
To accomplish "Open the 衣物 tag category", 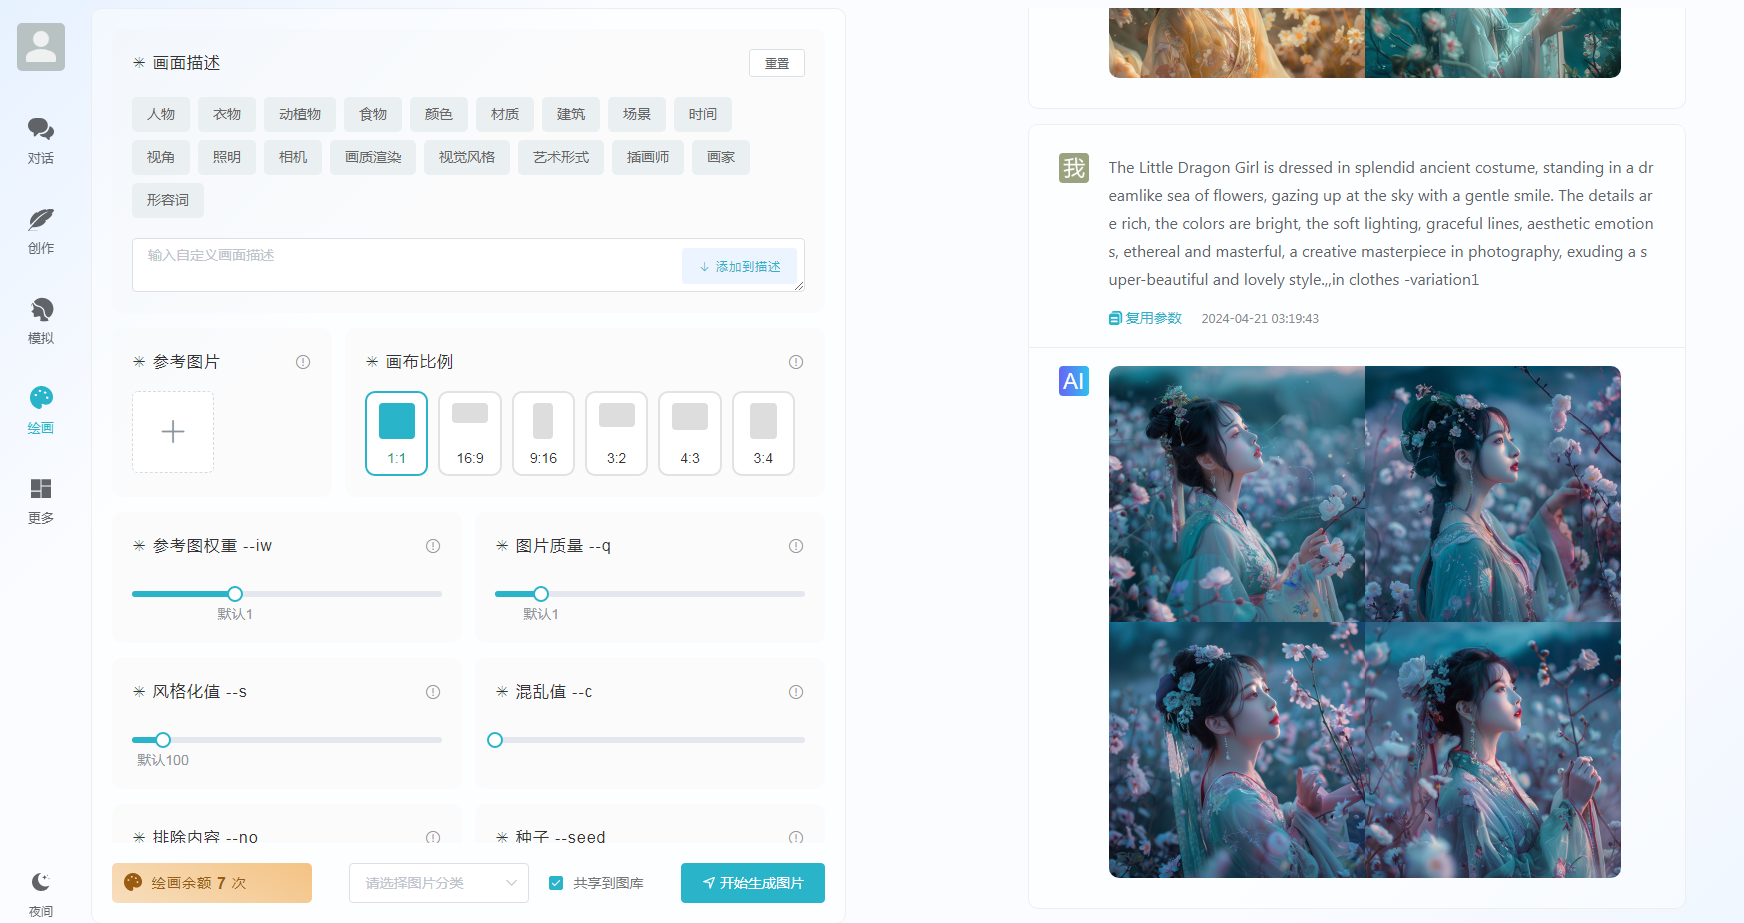I will (x=227, y=114).
